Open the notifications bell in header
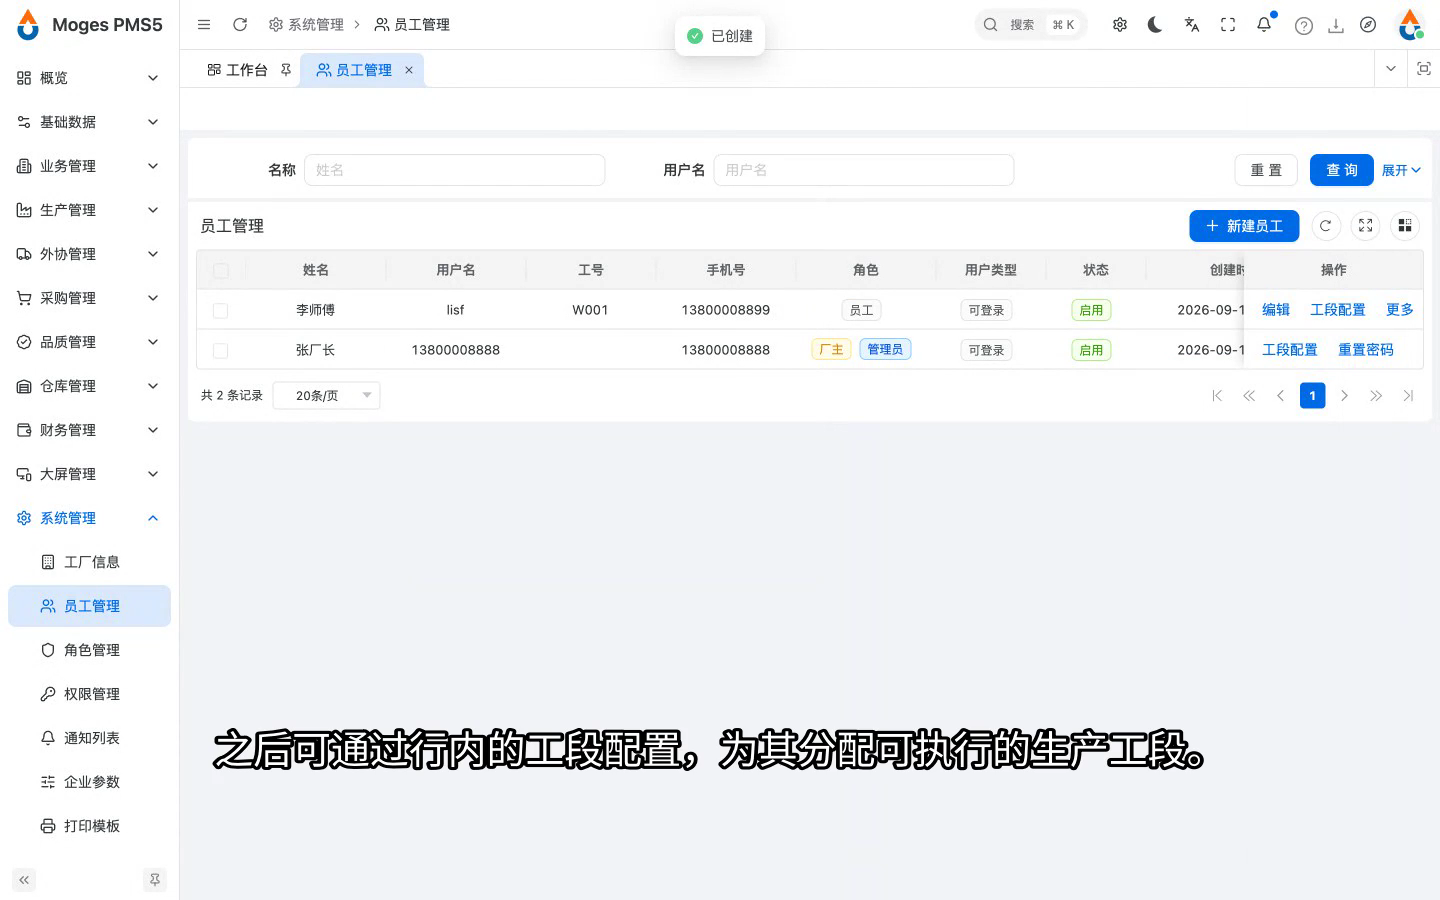 tap(1264, 25)
